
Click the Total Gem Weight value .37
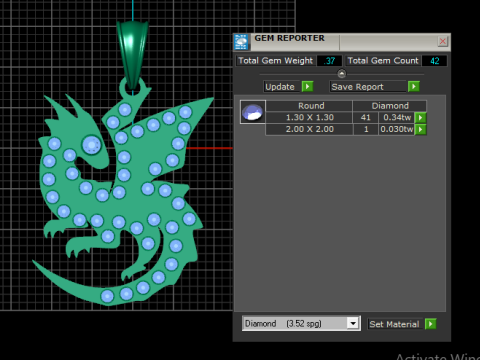tap(329, 61)
